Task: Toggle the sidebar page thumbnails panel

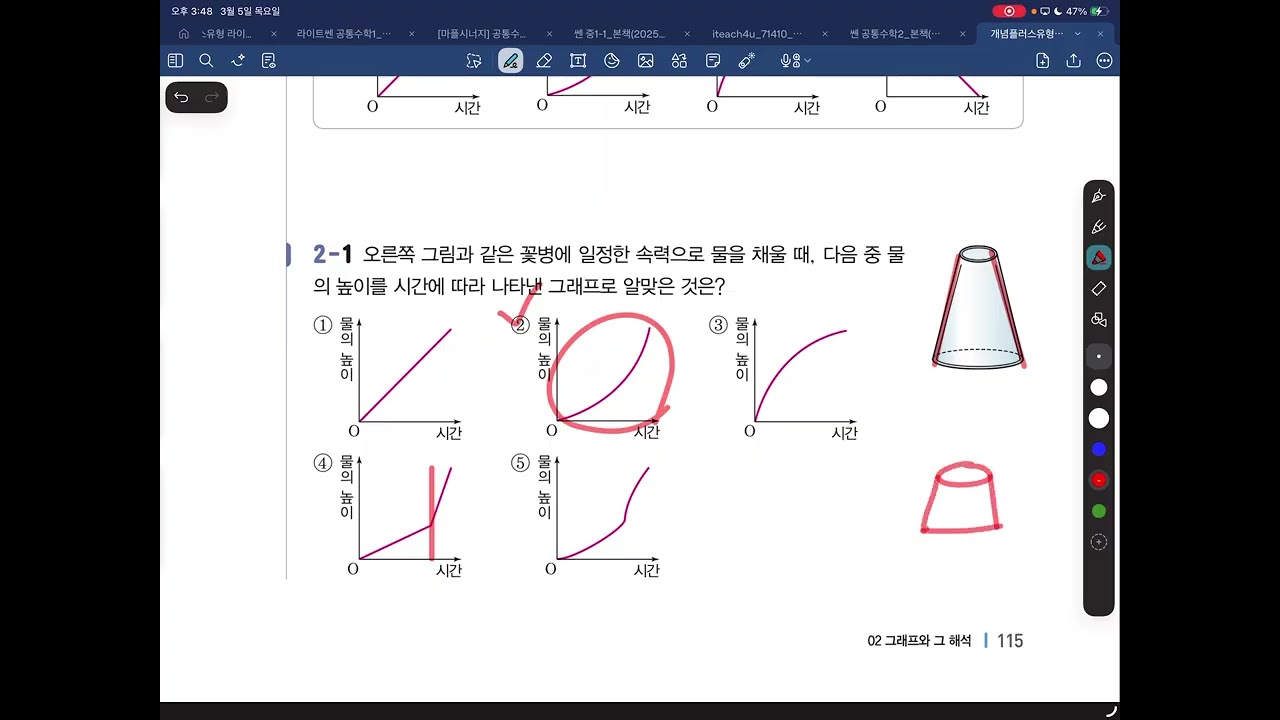Action: point(176,61)
